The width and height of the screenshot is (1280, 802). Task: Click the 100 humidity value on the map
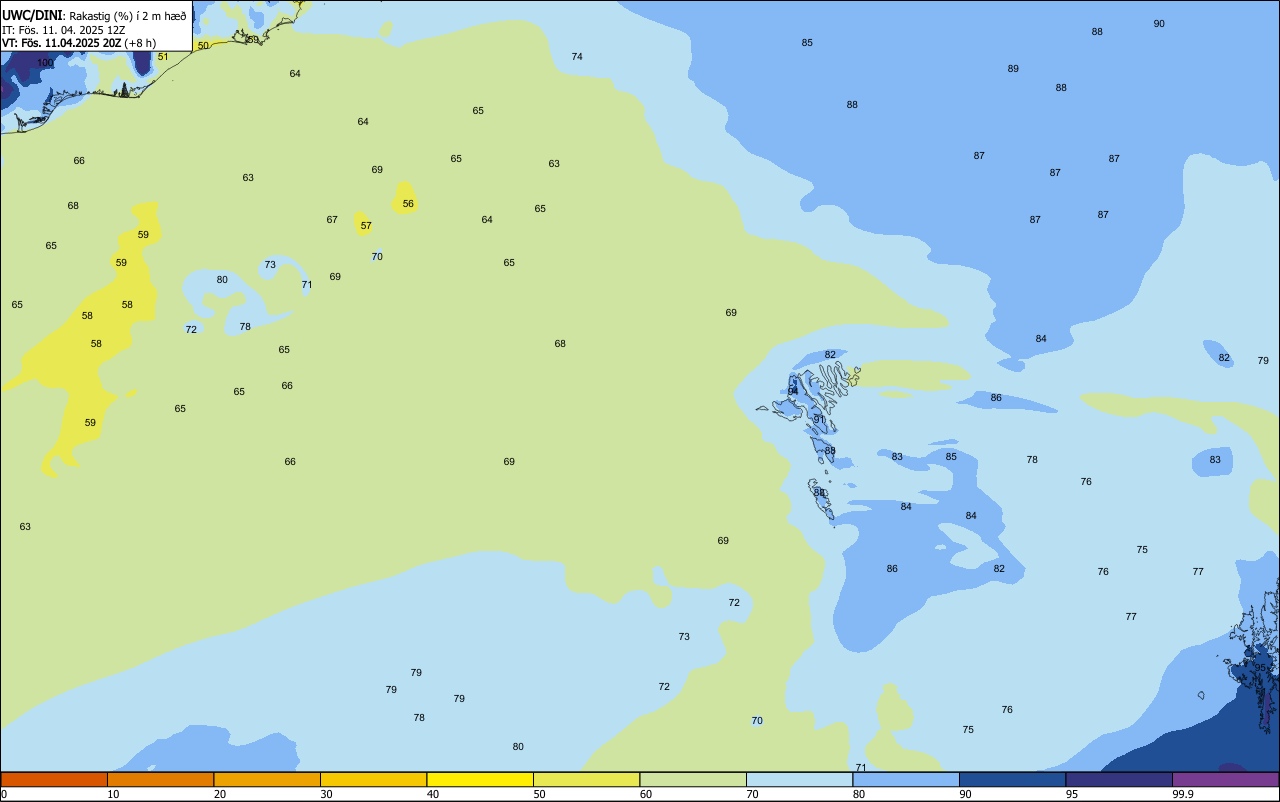(45, 63)
